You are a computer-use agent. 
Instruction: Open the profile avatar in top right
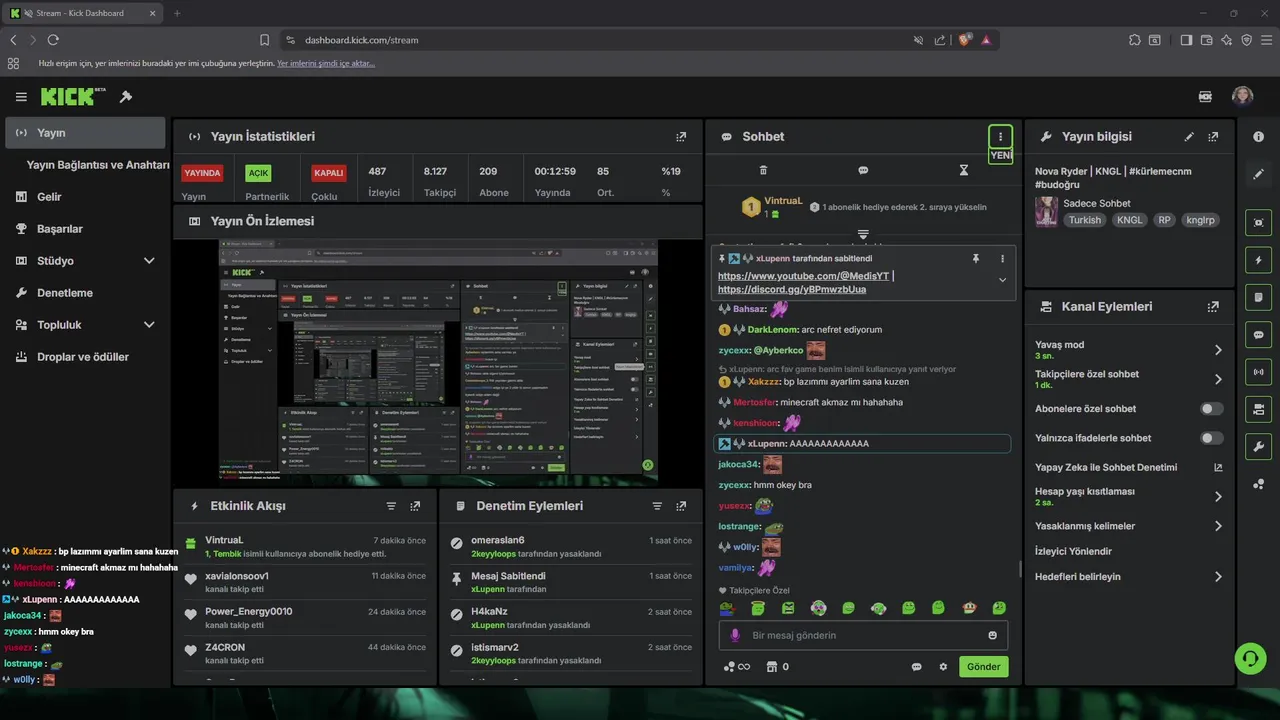(1242, 96)
